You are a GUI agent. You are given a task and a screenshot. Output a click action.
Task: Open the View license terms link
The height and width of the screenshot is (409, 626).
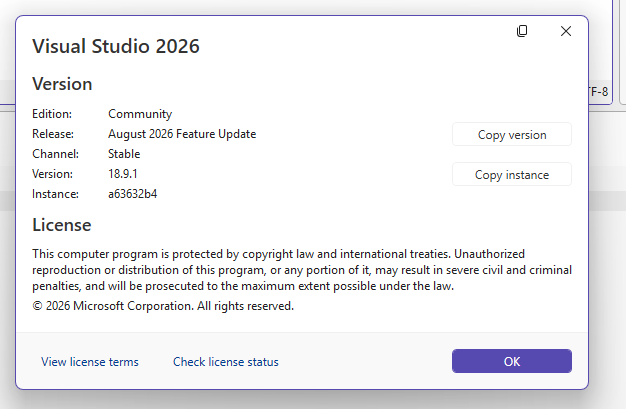pyautogui.click(x=90, y=362)
